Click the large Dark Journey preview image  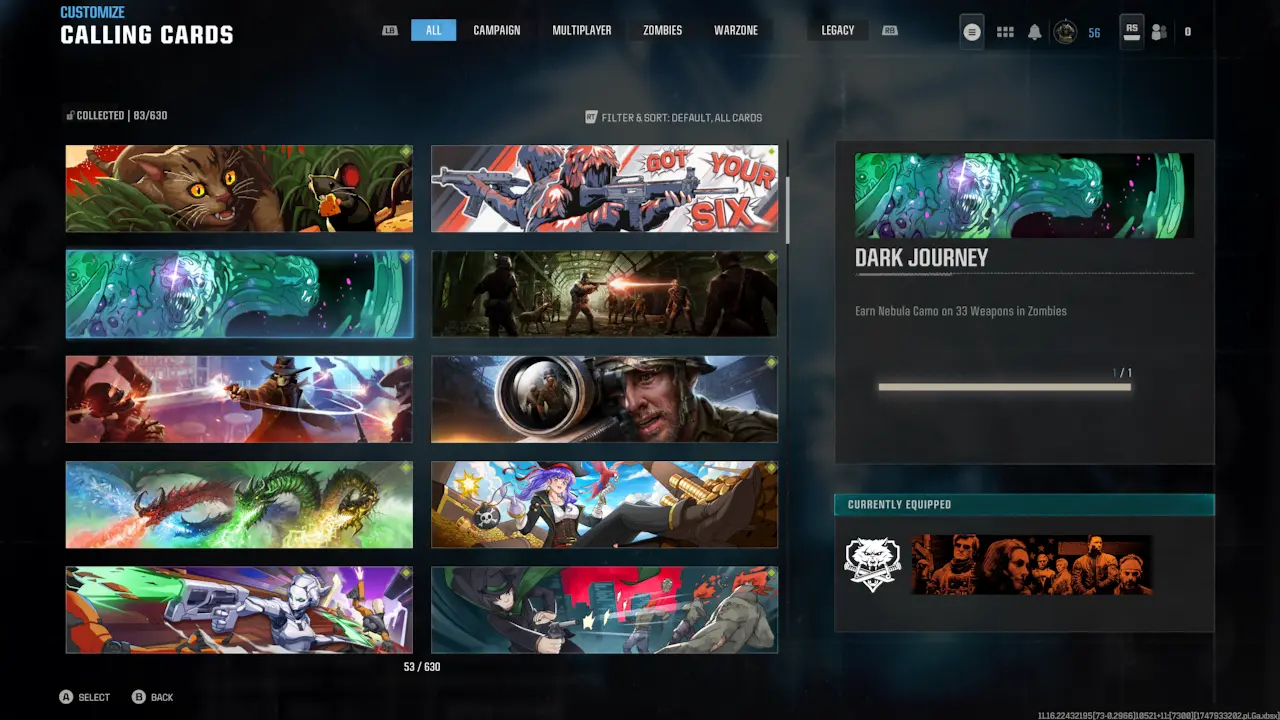[1024, 195]
